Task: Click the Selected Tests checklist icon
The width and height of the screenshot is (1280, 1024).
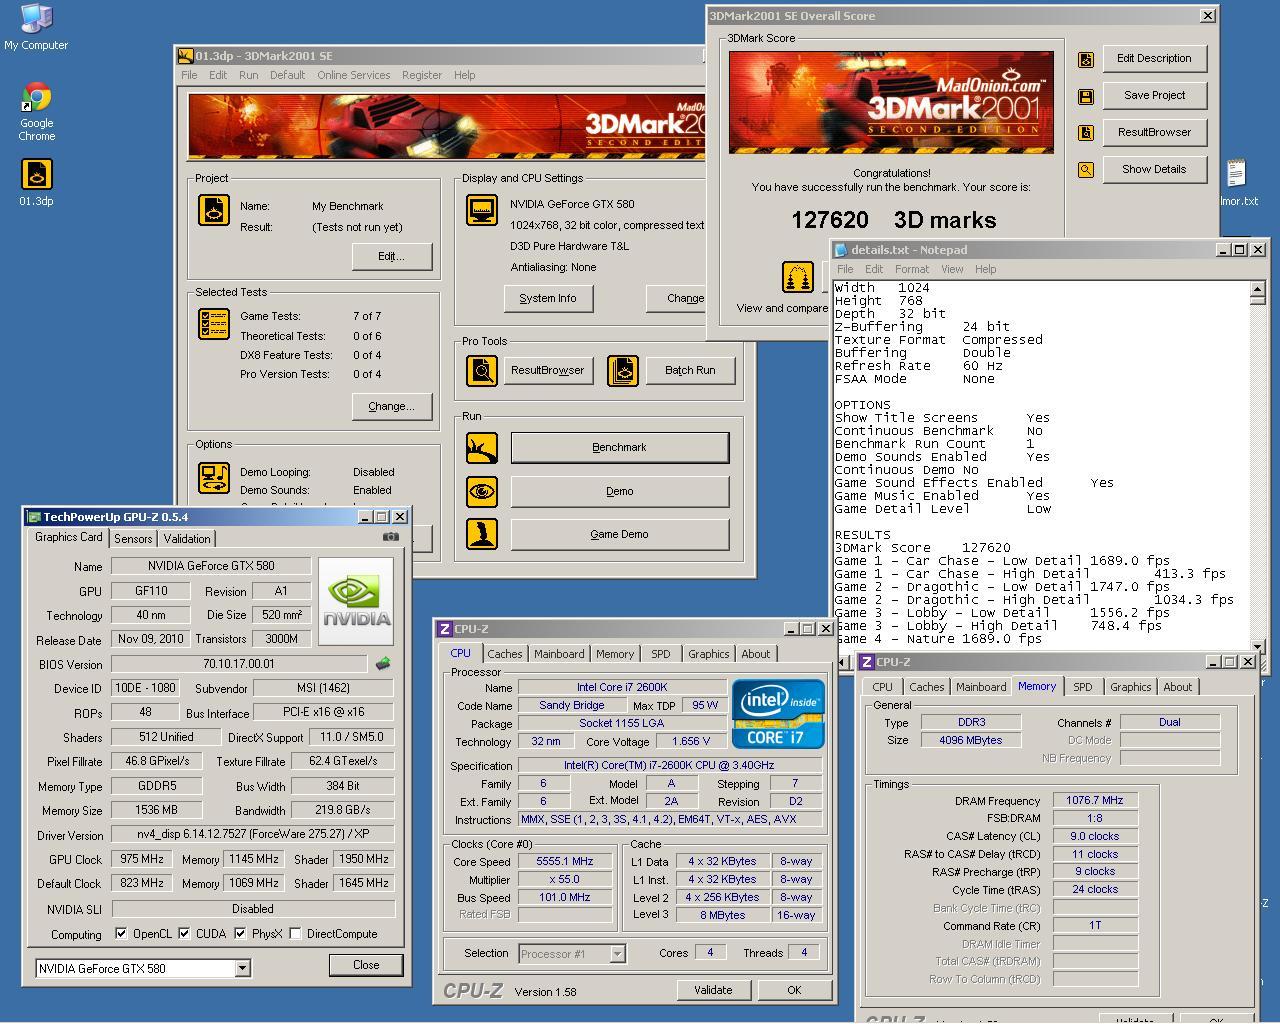Action: (x=214, y=323)
